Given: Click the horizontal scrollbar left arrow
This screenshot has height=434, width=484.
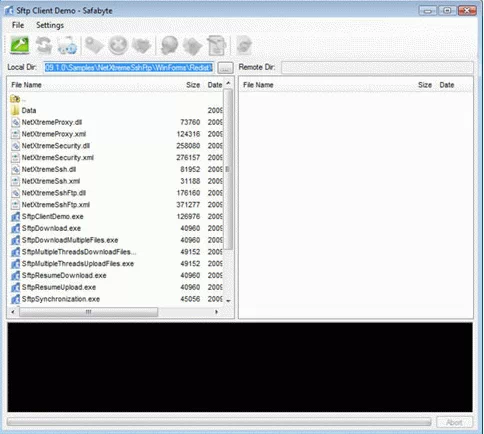Looking at the screenshot, I should (x=13, y=312).
